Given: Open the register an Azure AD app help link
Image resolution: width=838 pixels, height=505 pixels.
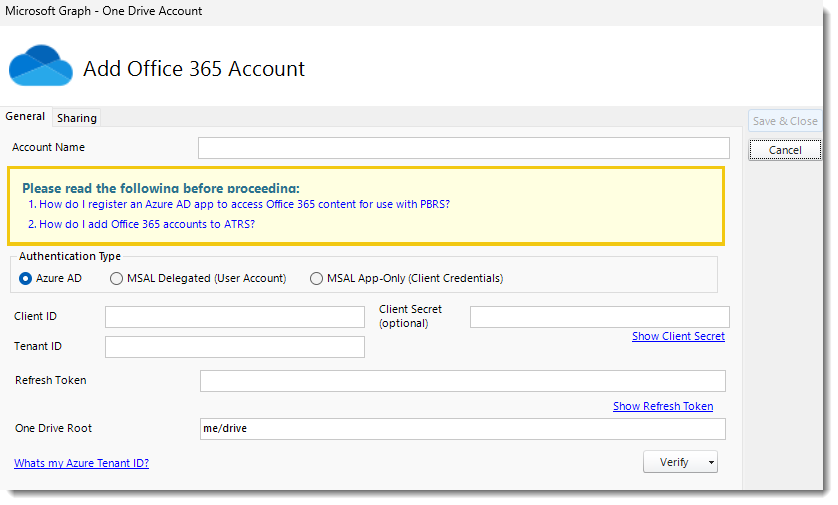Looking at the screenshot, I should [244, 204].
